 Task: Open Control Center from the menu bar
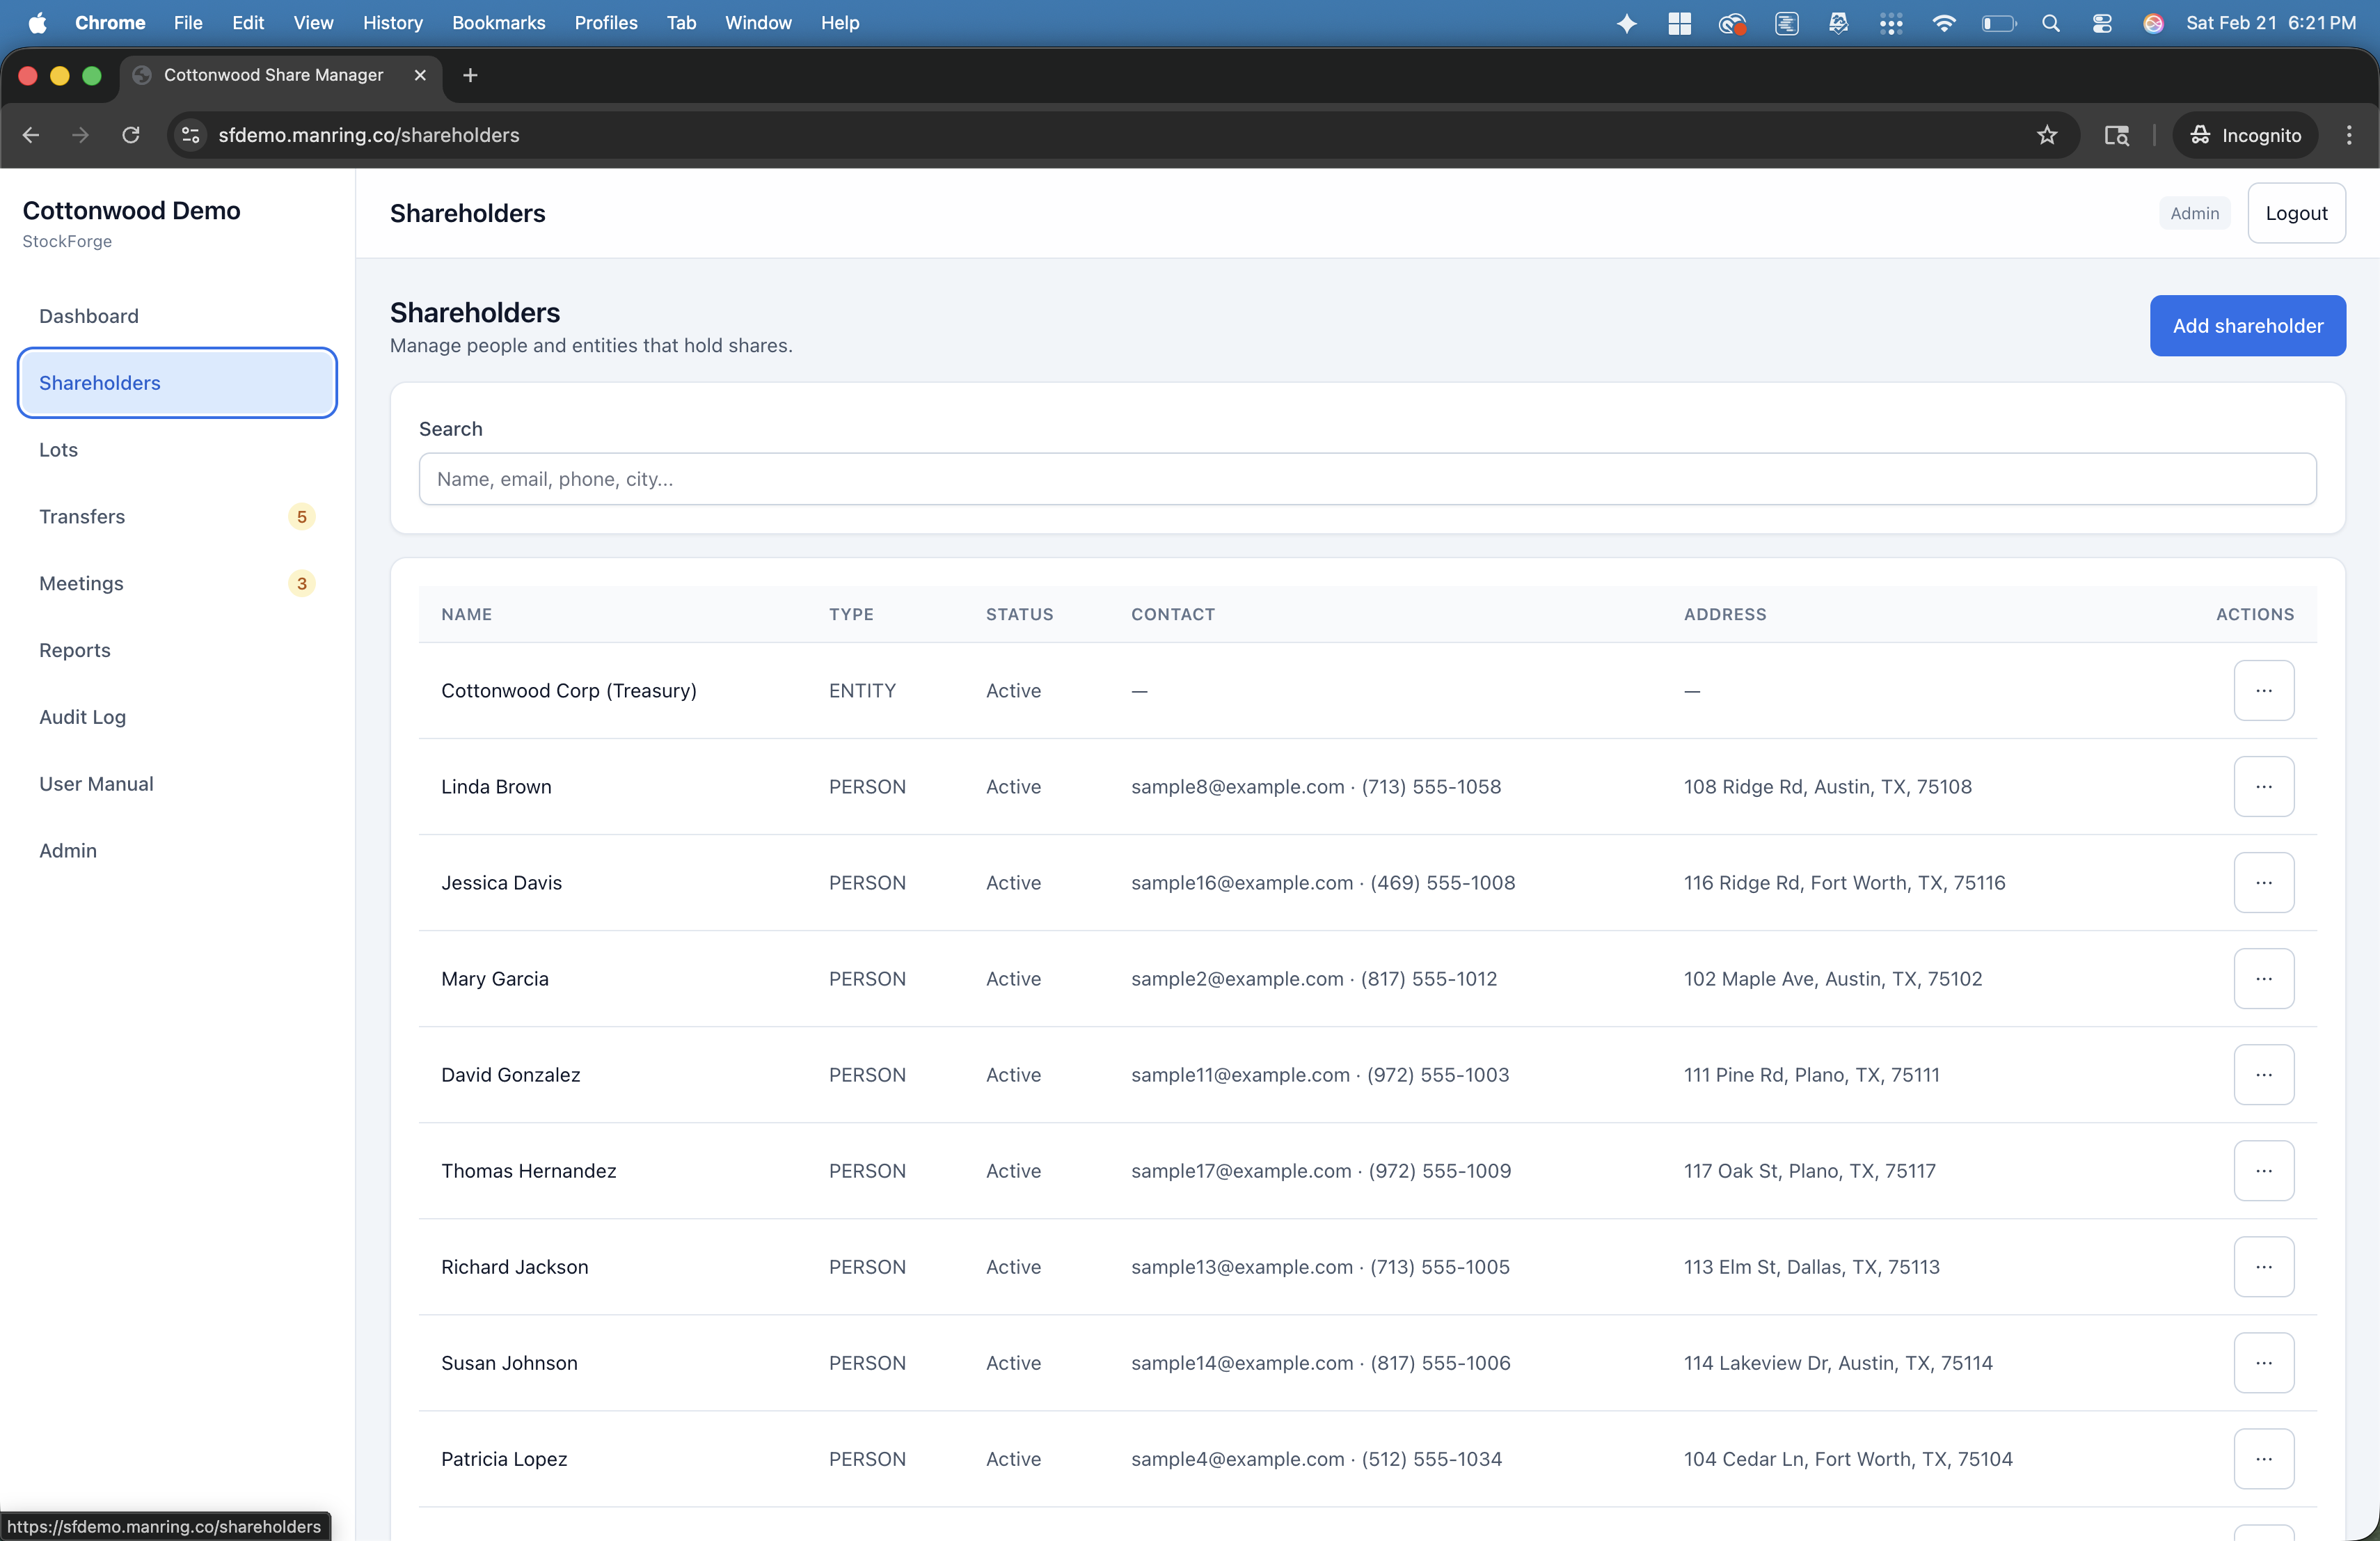click(x=2102, y=22)
